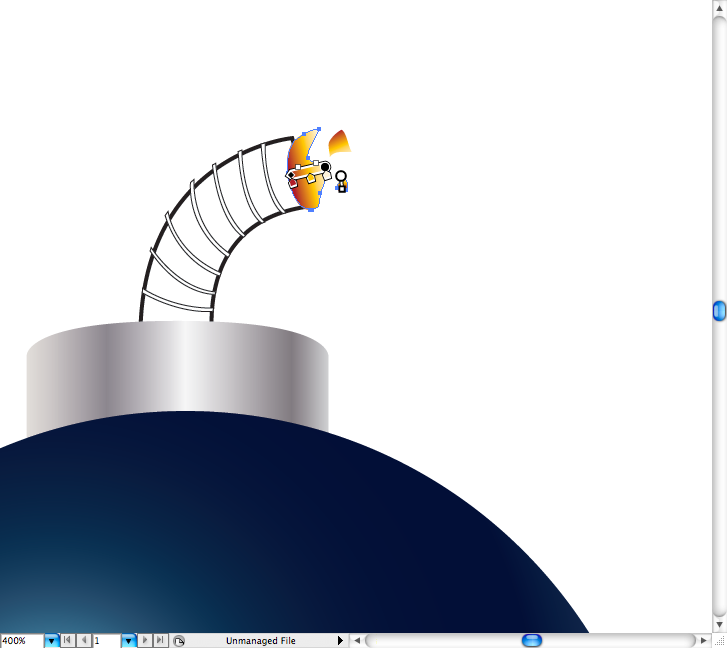Click the 400% zoom field
This screenshot has width=727, height=648.
coord(21,640)
